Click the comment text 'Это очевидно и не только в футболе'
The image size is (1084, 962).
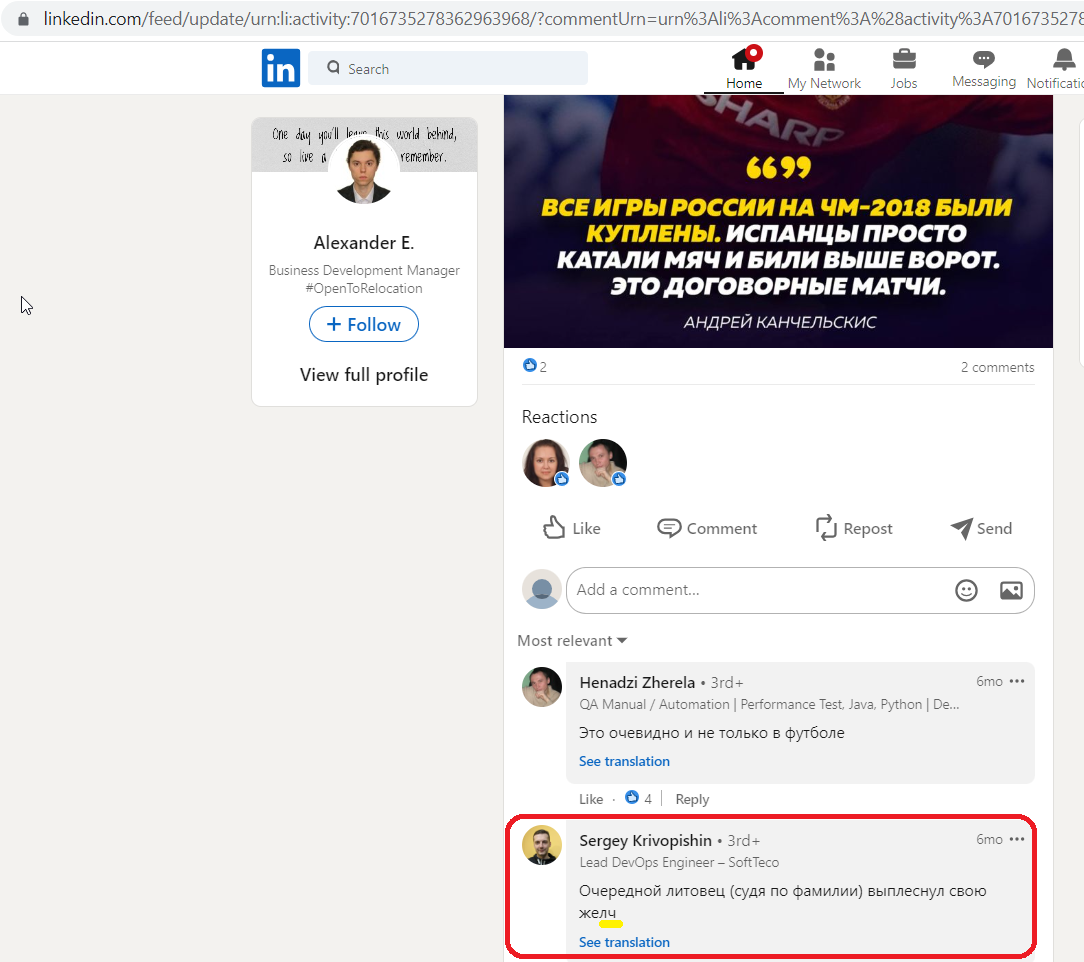click(711, 733)
